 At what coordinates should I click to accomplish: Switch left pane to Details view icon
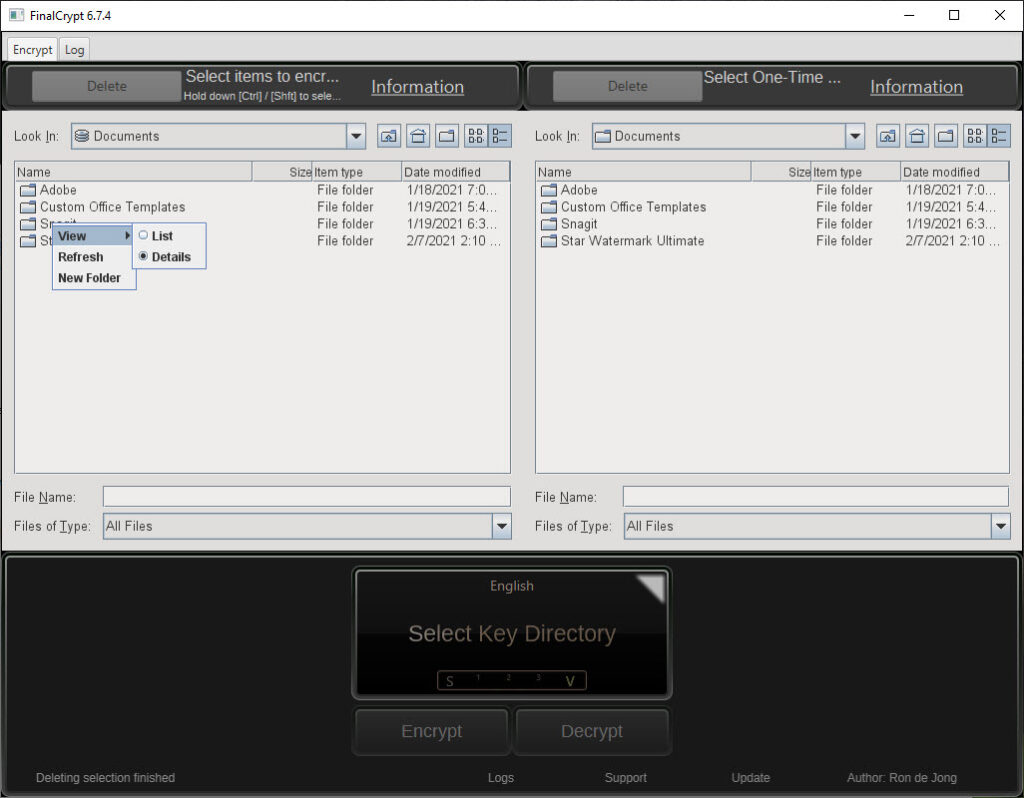[500, 136]
